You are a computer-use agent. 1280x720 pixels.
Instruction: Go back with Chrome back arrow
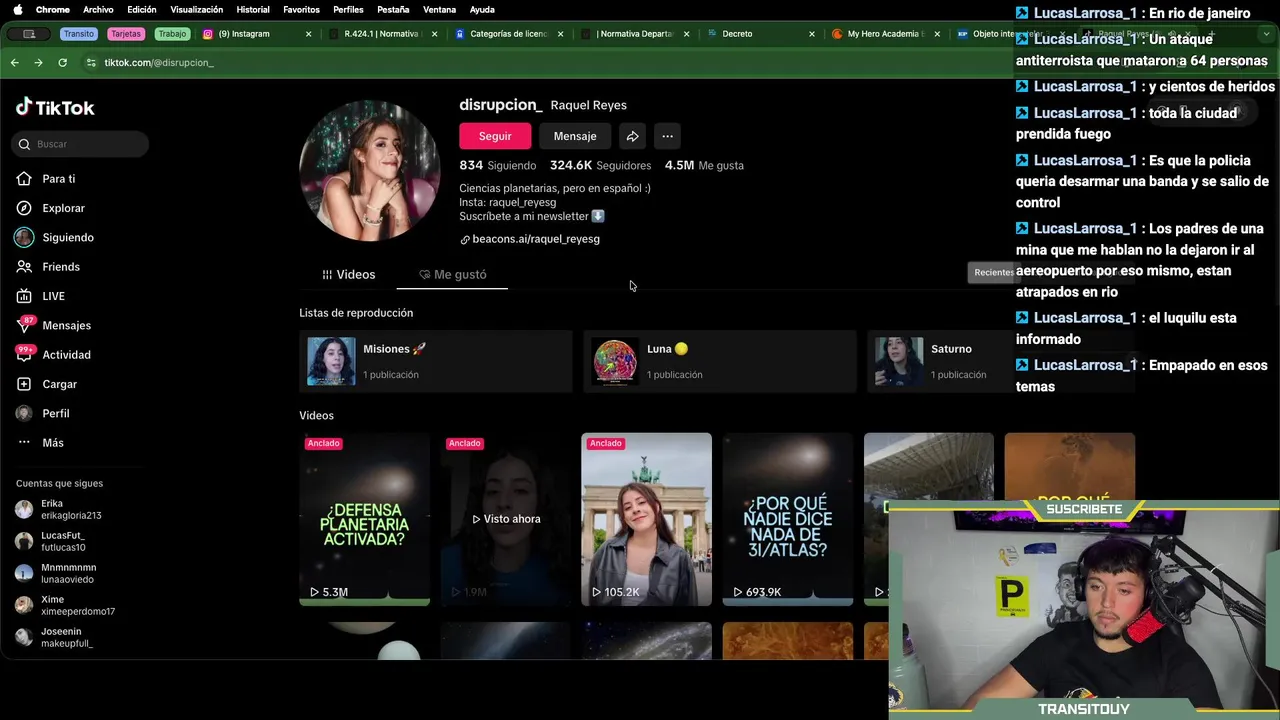click(14, 62)
